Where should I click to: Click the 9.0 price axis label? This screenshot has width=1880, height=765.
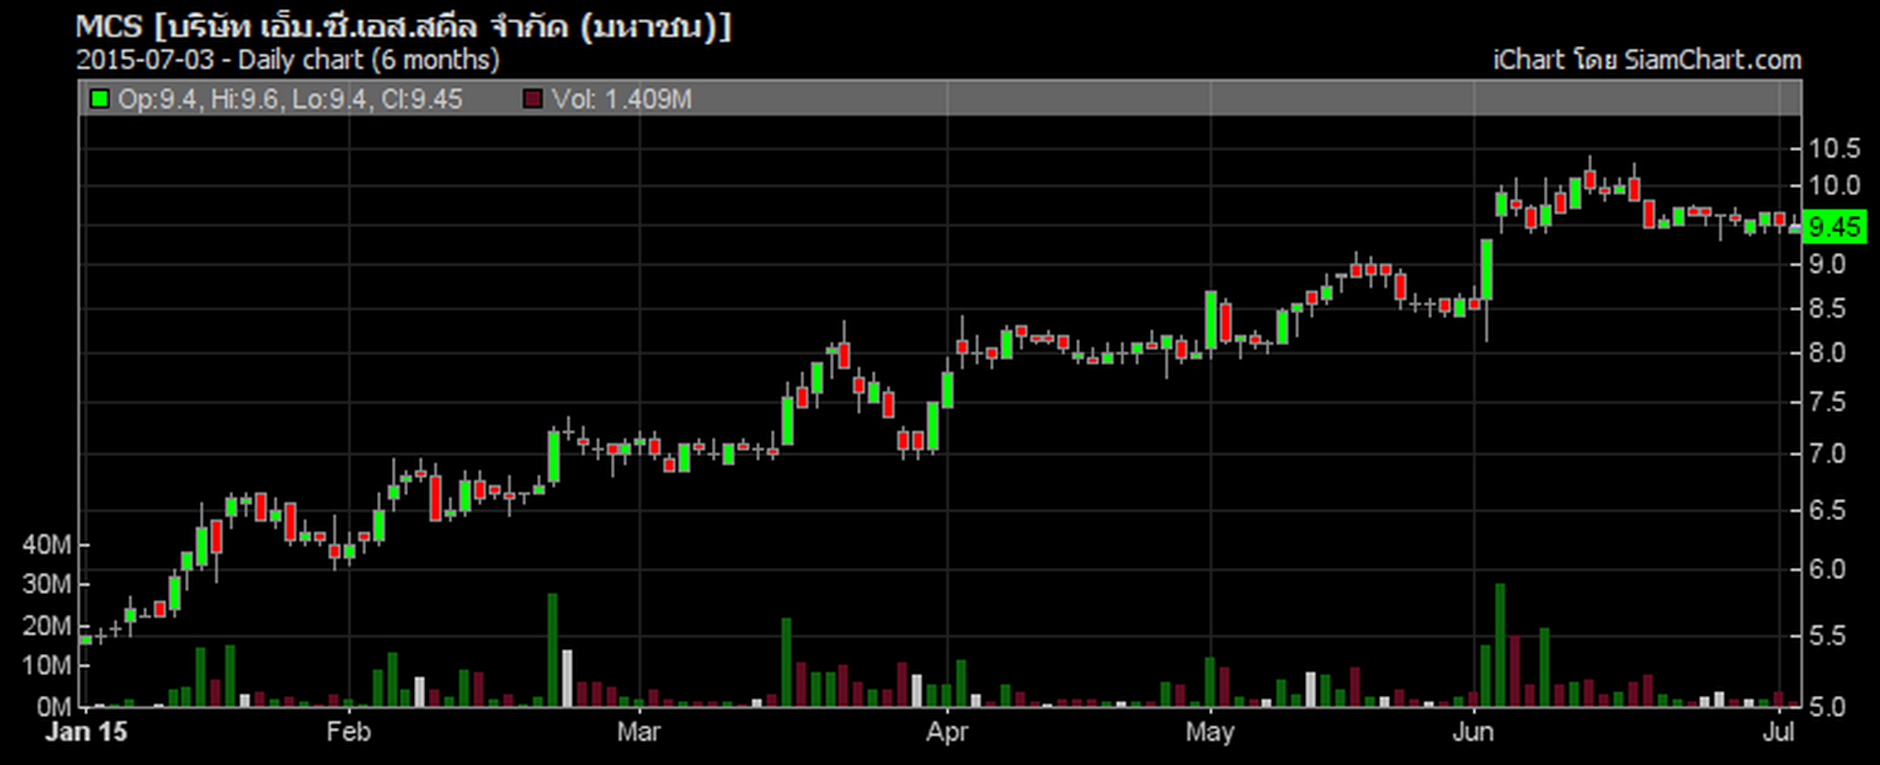1827,264
